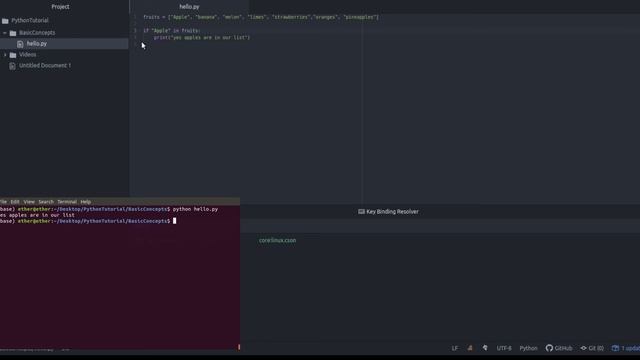This screenshot has height=360, width=640.
Task: Collapse the BasicConcepts folder arrow
Action: click(5, 33)
